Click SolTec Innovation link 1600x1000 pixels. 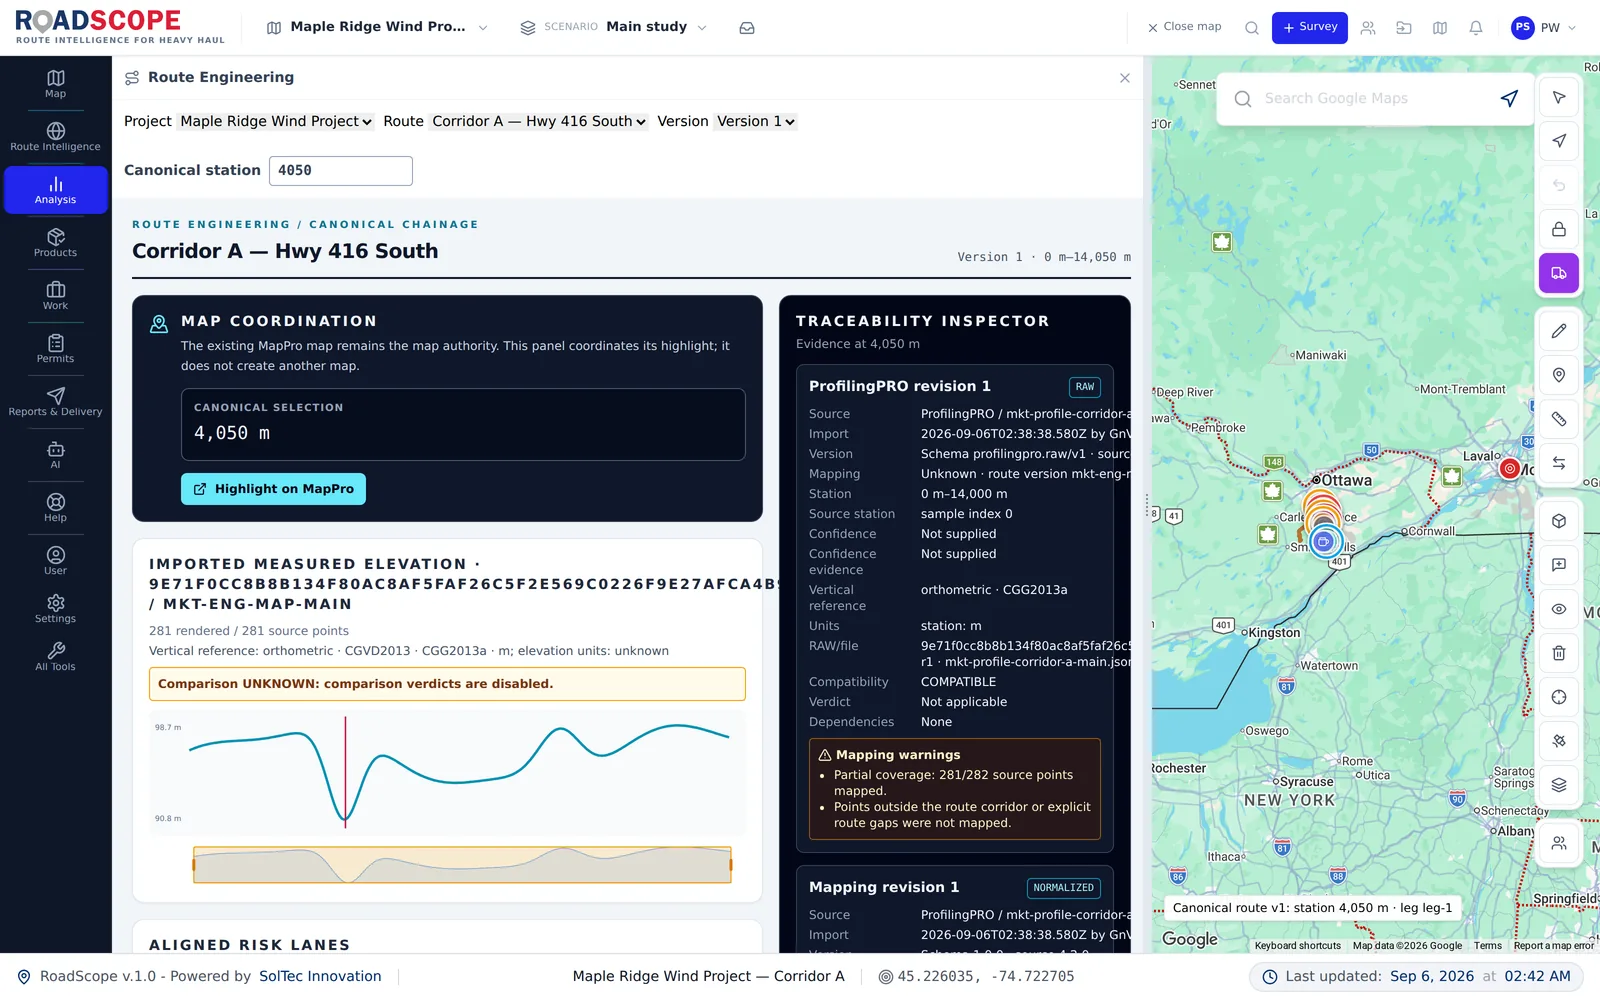[x=320, y=977]
